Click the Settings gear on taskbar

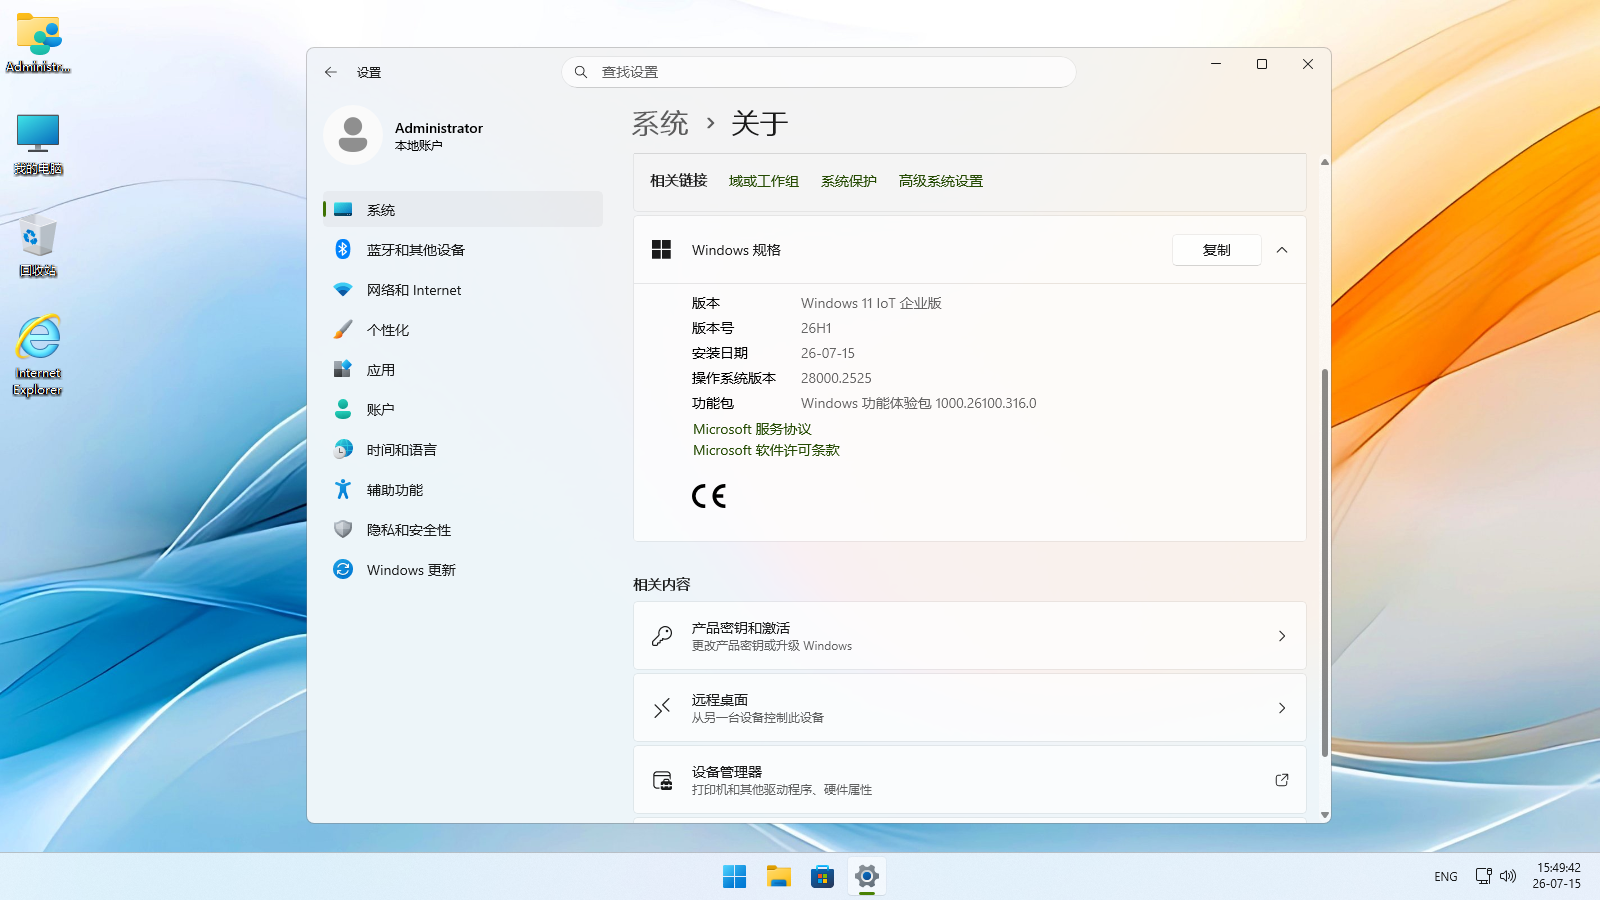(867, 877)
